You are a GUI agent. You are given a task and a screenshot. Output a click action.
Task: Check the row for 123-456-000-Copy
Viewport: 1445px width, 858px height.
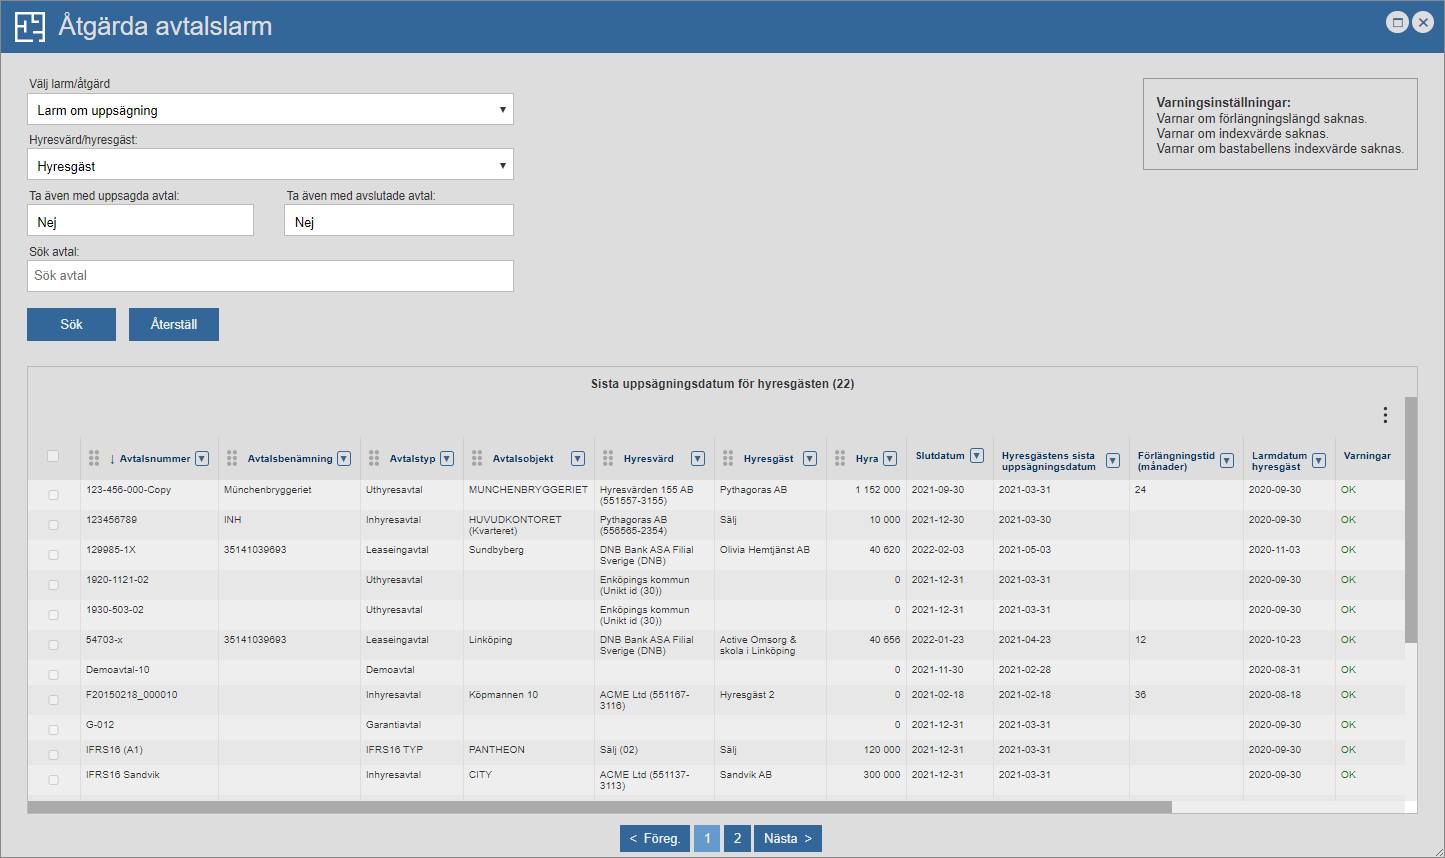coord(53,495)
